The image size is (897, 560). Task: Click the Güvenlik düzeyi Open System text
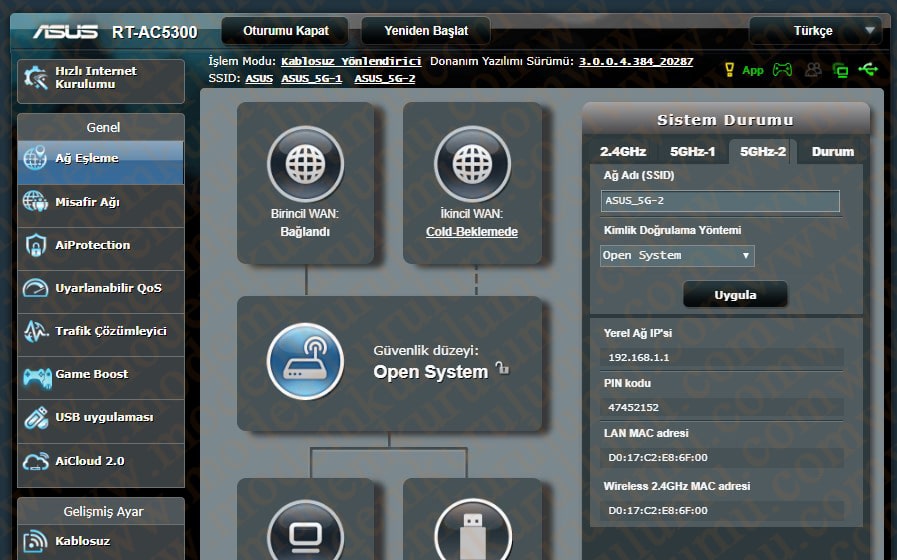tap(430, 372)
